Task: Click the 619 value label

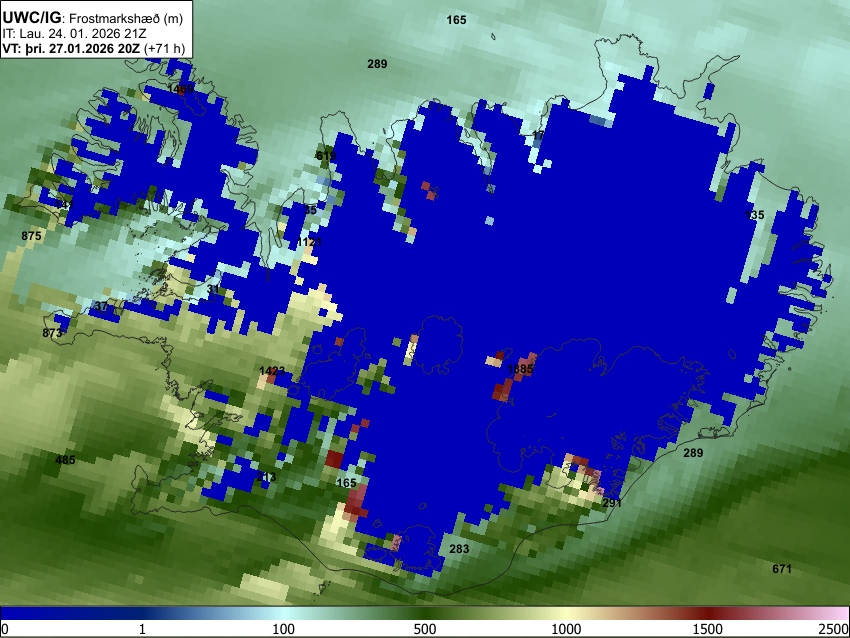Action: [x=326, y=156]
